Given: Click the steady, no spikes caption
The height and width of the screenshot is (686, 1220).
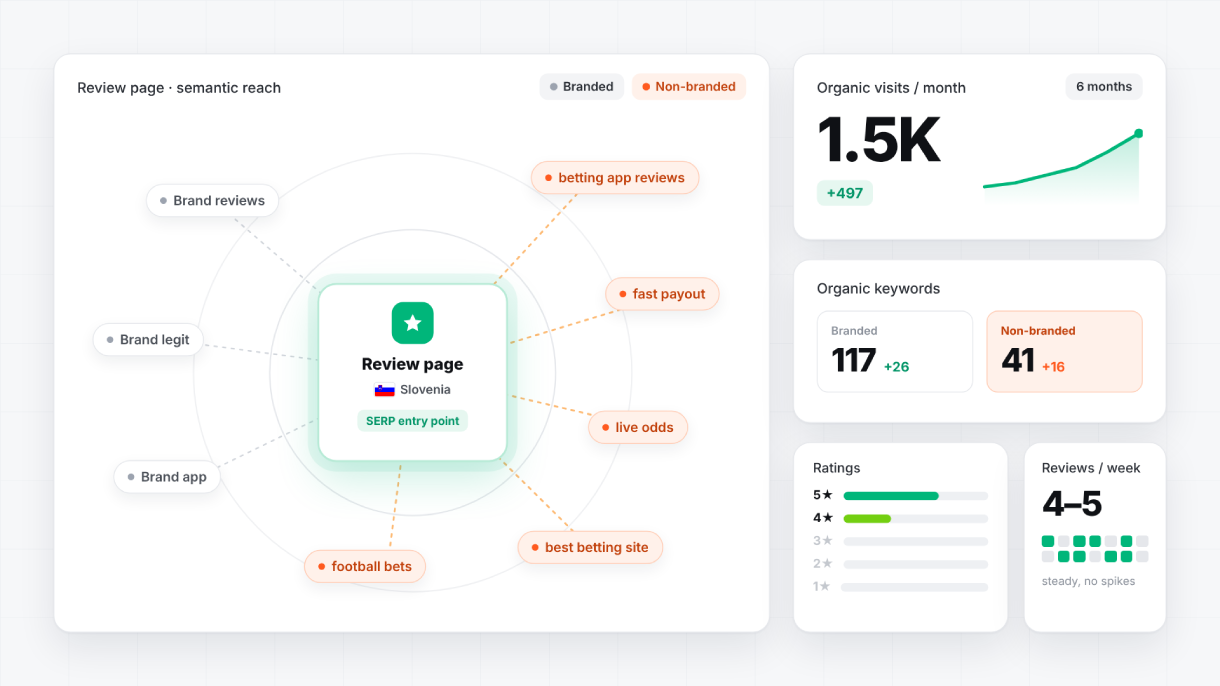Looking at the screenshot, I should (1088, 581).
